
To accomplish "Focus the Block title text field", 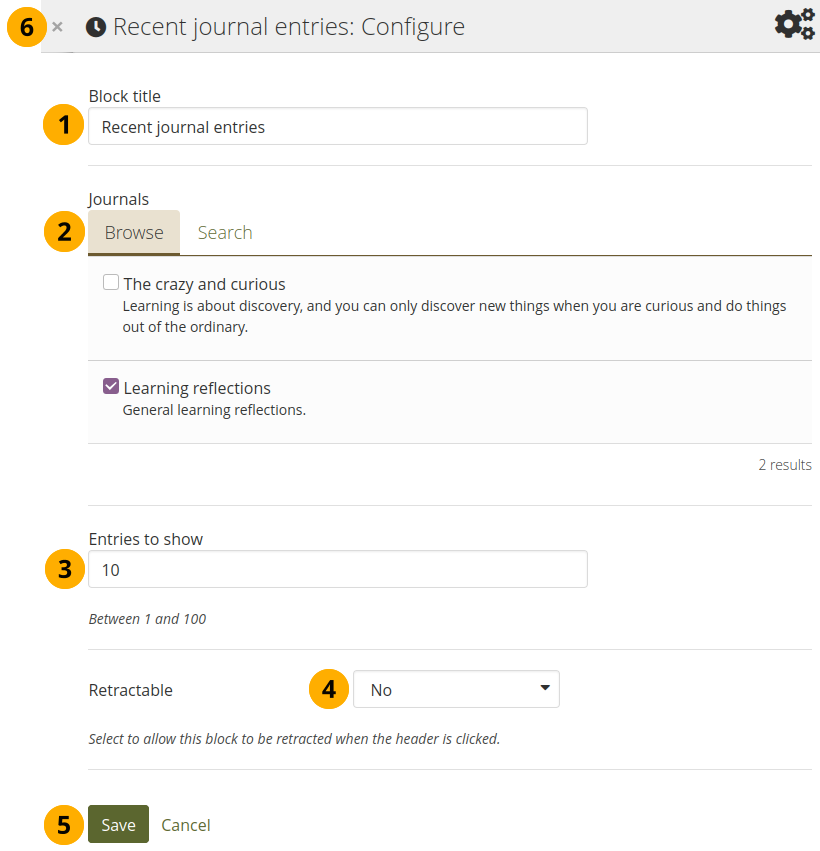I will tap(337, 127).
